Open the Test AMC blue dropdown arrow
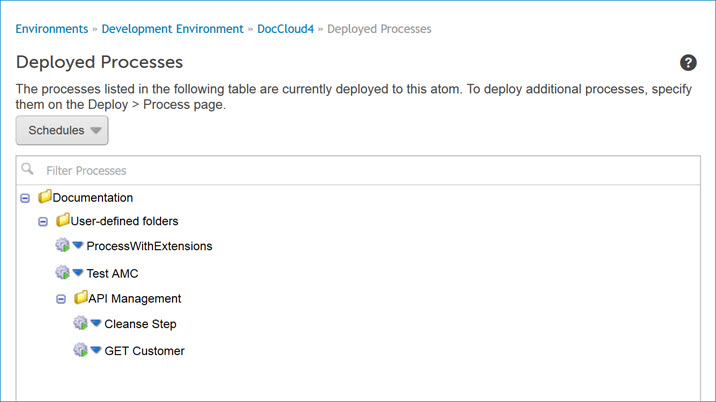The height and width of the screenshot is (402, 716). click(78, 273)
